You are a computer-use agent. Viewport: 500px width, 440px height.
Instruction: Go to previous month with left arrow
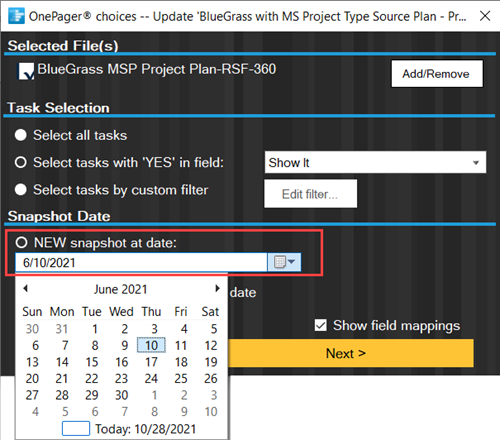tap(26, 288)
